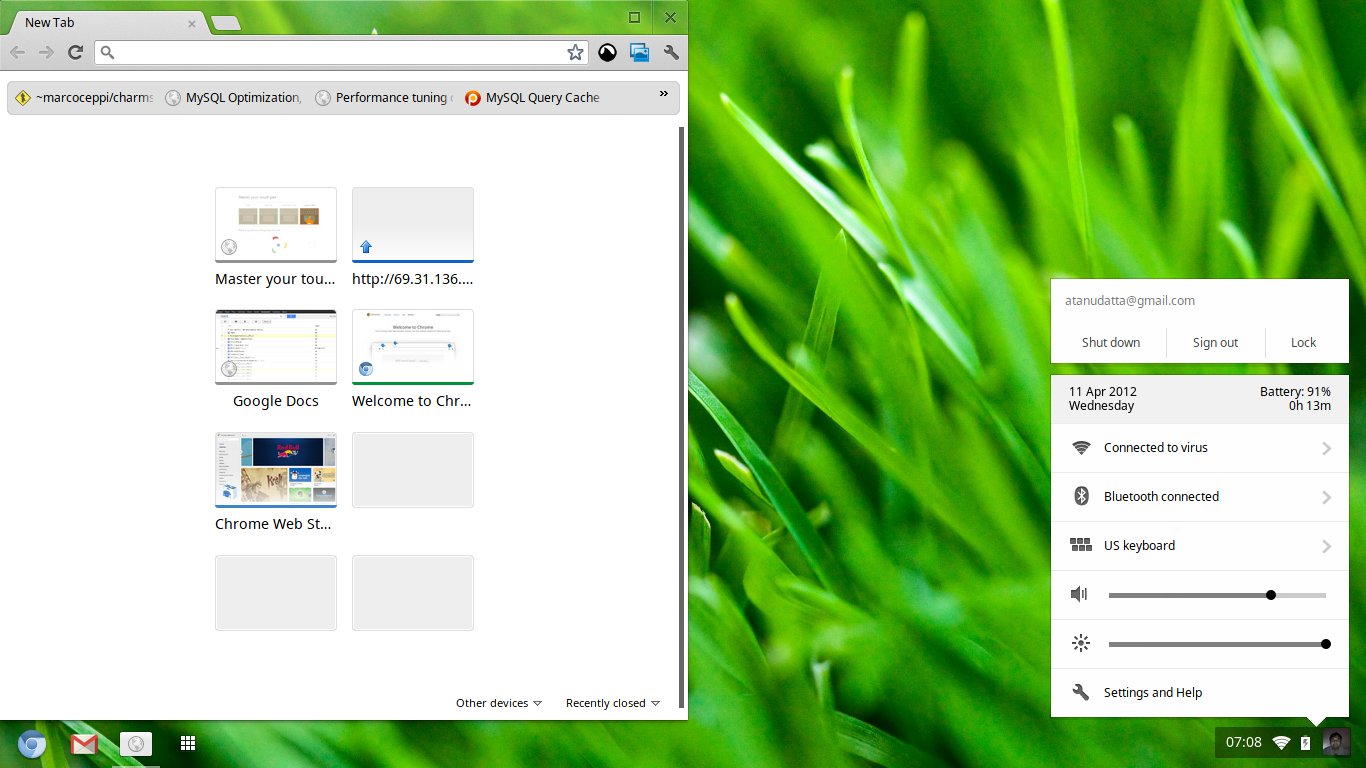Adjust the volume slider
This screenshot has height=768, width=1366.
[1217, 595]
